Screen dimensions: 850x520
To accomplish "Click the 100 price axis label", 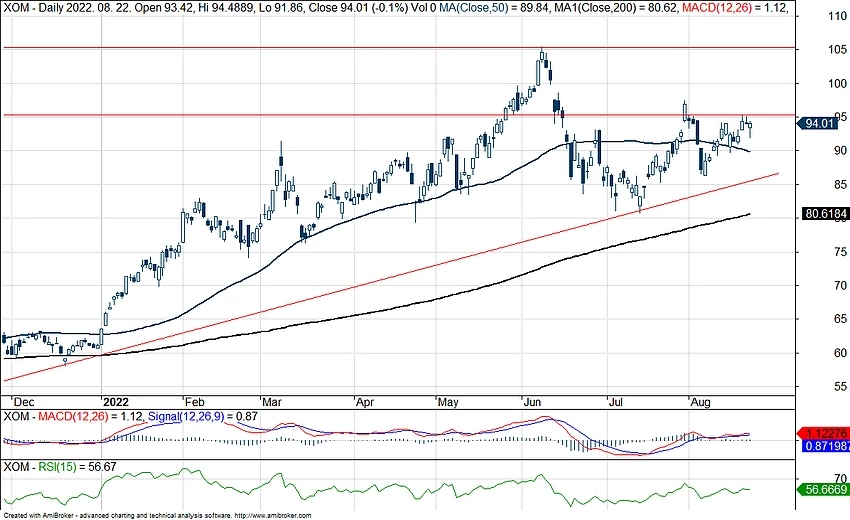I will [838, 84].
